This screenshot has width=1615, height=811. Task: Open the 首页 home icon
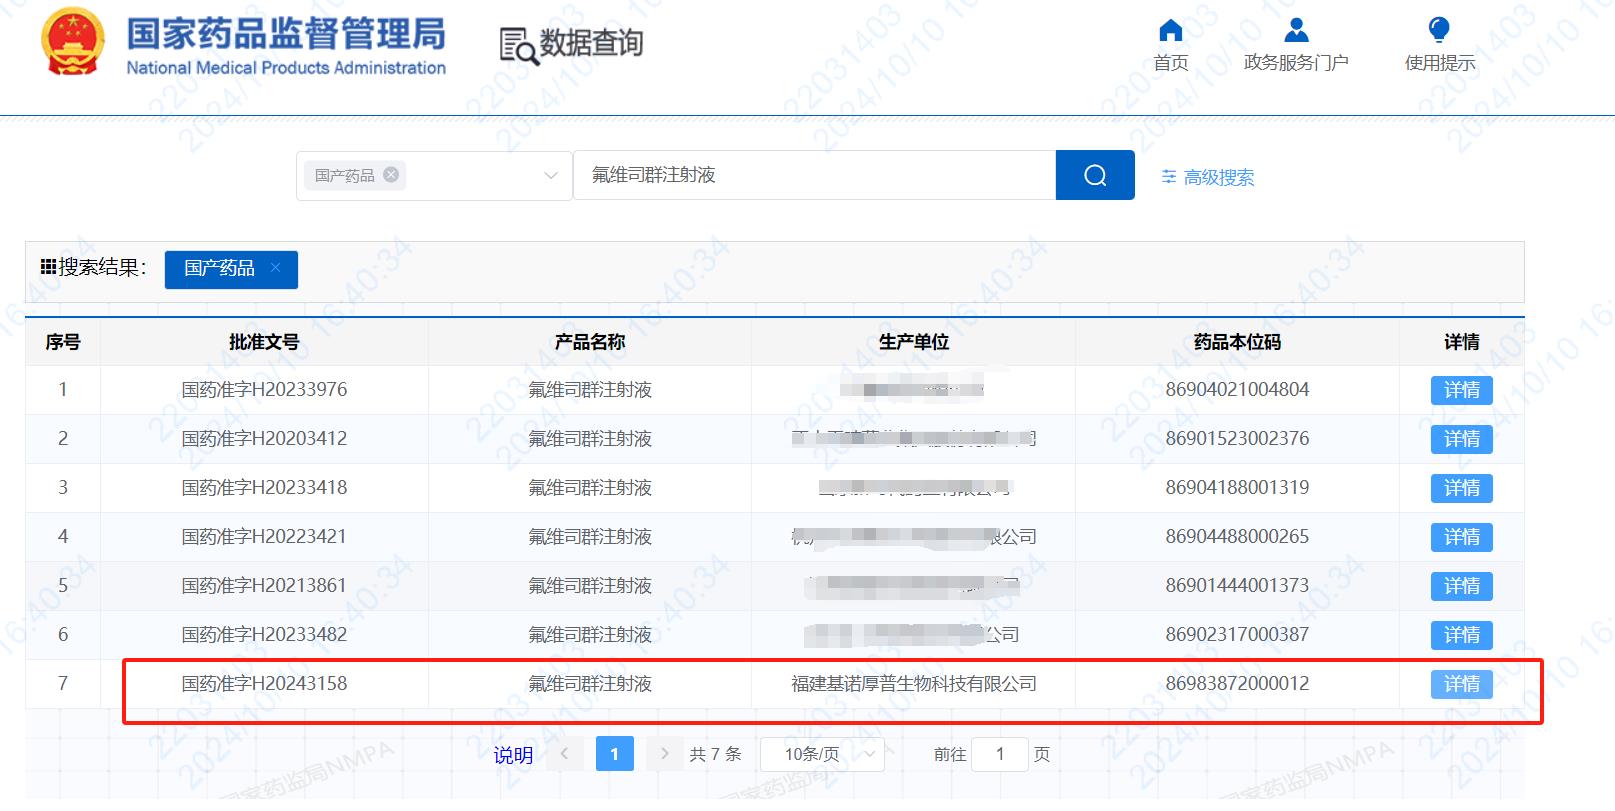[1170, 31]
